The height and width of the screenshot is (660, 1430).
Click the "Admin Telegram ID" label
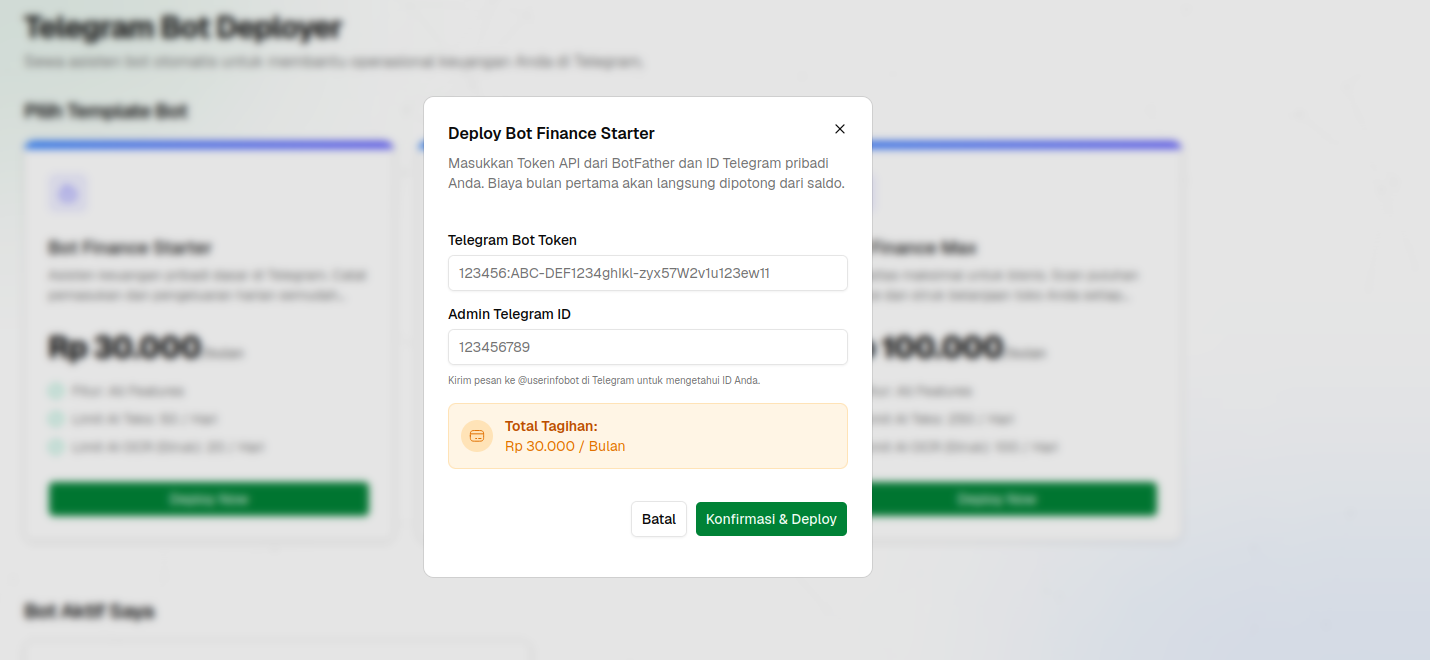(x=509, y=314)
